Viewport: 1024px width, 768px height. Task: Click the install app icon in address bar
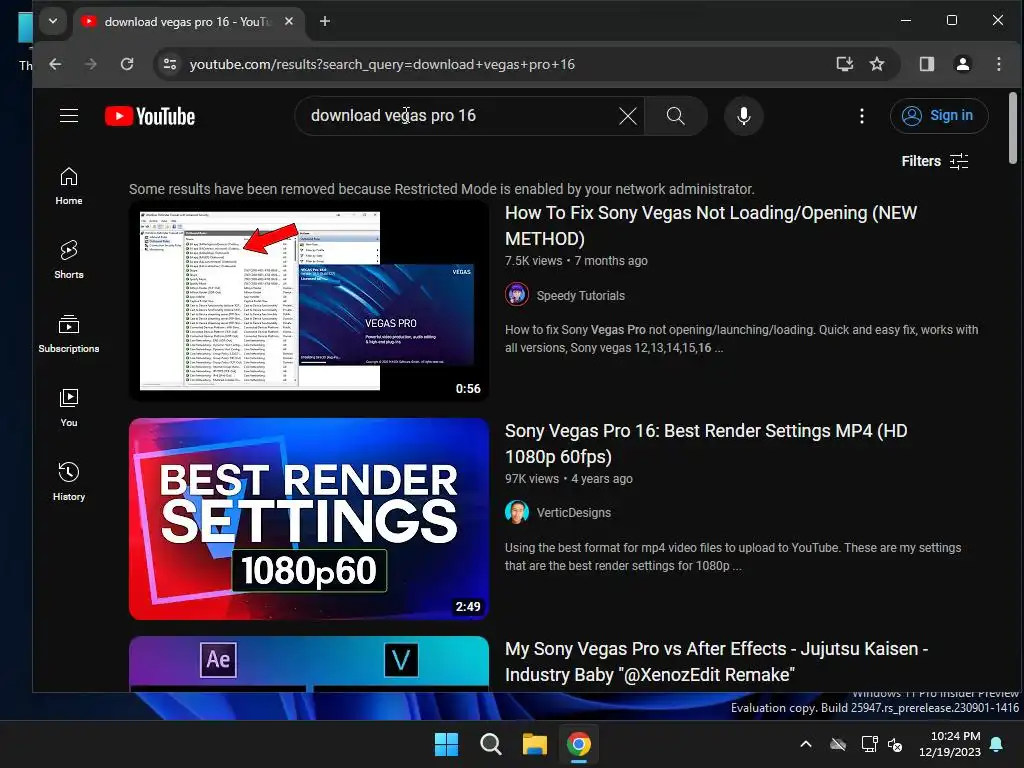tap(844, 64)
